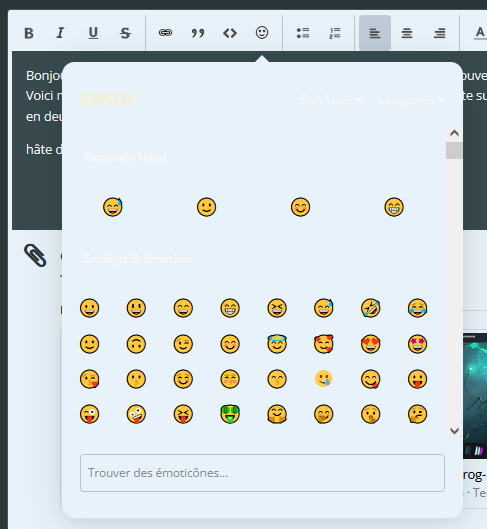This screenshot has height=529, width=487.
Task: Insert the heart-eyes emoji
Action: tap(371, 344)
